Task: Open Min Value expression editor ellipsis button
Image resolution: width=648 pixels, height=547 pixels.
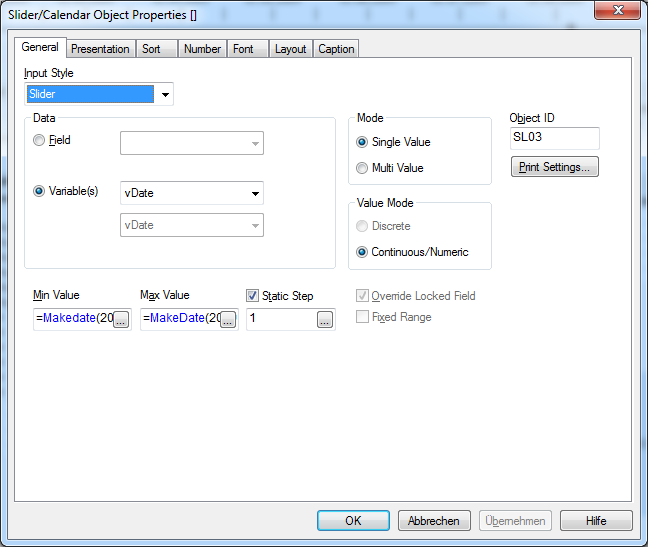Action: click(x=121, y=319)
